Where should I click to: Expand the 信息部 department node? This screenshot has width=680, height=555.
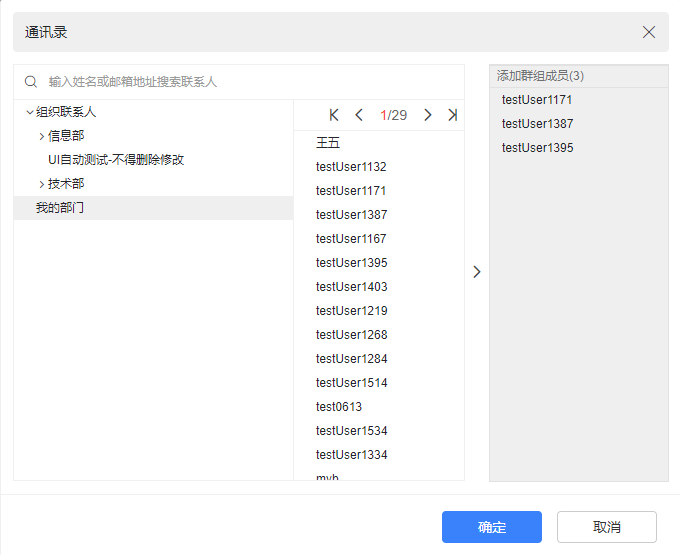click(41, 136)
